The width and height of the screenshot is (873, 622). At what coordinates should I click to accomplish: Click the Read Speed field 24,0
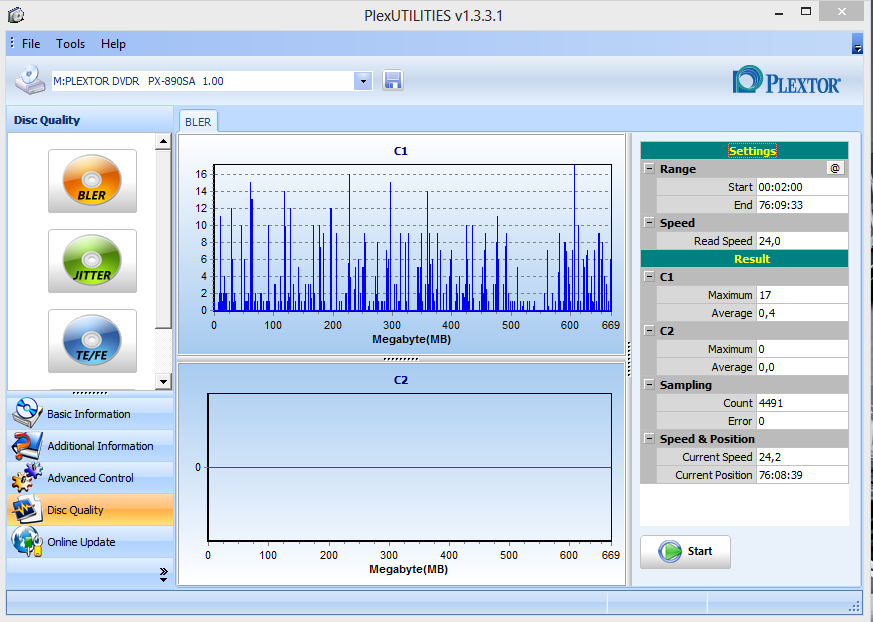pyautogui.click(x=802, y=241)
